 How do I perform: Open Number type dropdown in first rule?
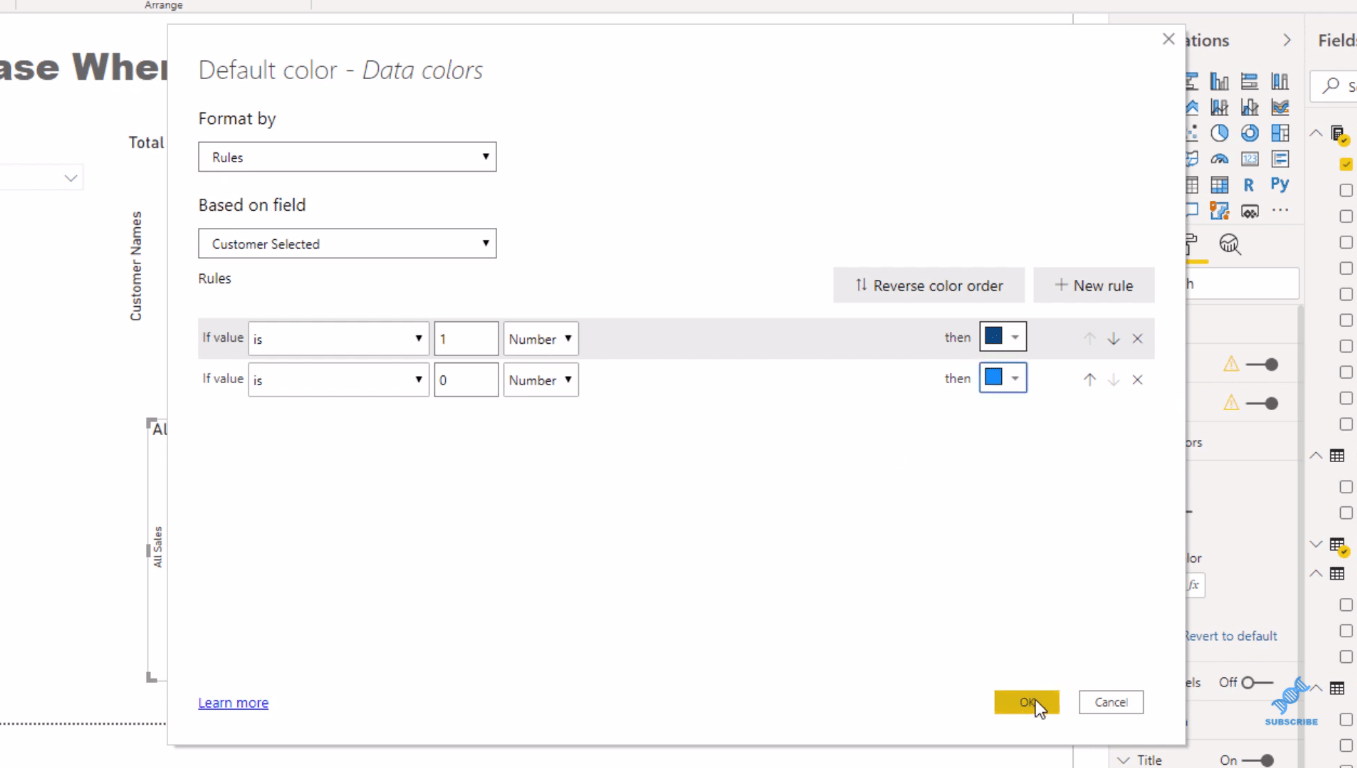(x=540, y=339)
